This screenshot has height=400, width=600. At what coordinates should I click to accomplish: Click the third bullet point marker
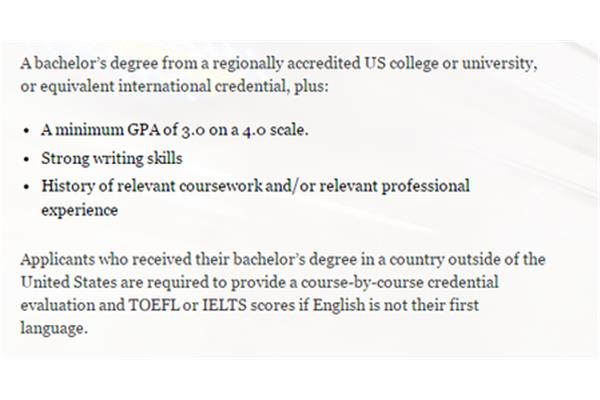[x=26, y=187]
